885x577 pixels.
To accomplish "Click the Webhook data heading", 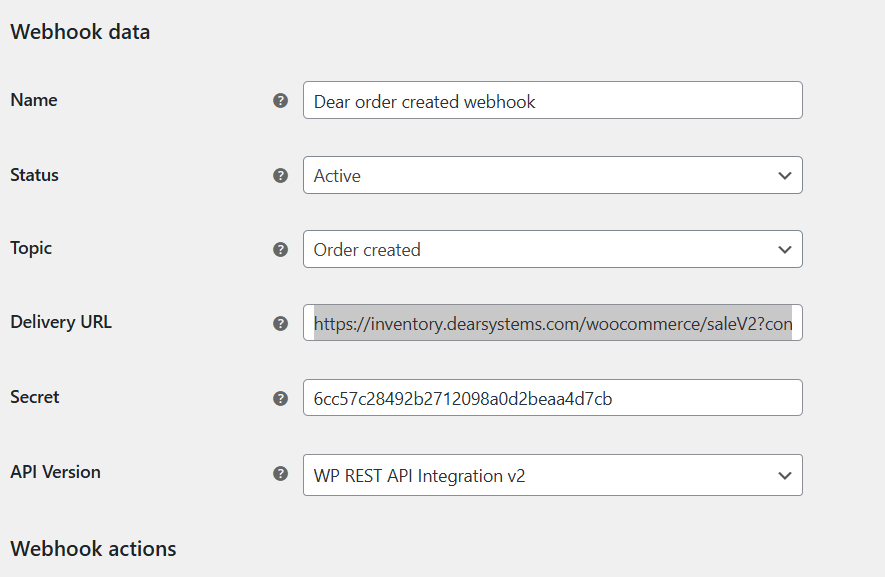I will (80, 32).
